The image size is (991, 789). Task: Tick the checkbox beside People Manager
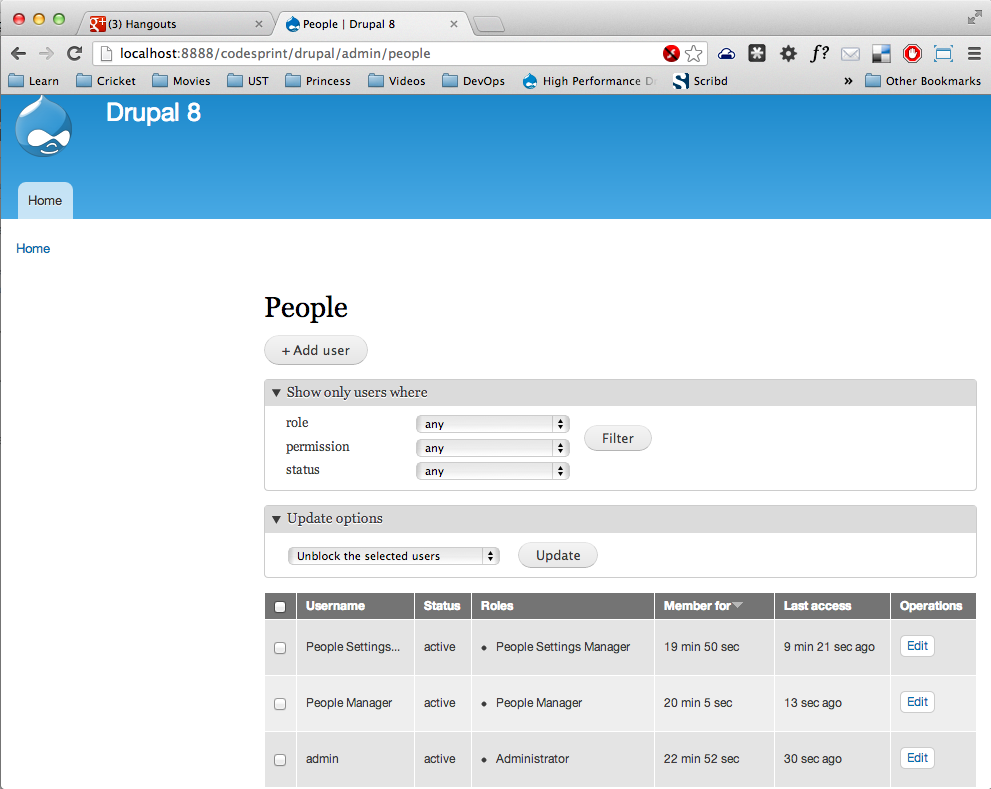(280, 703)
